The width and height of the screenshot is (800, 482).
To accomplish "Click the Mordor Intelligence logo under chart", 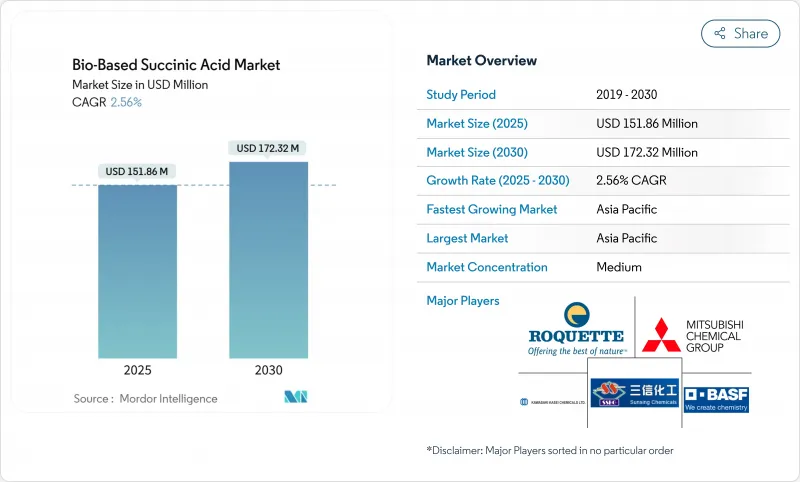I will [296, 398].
